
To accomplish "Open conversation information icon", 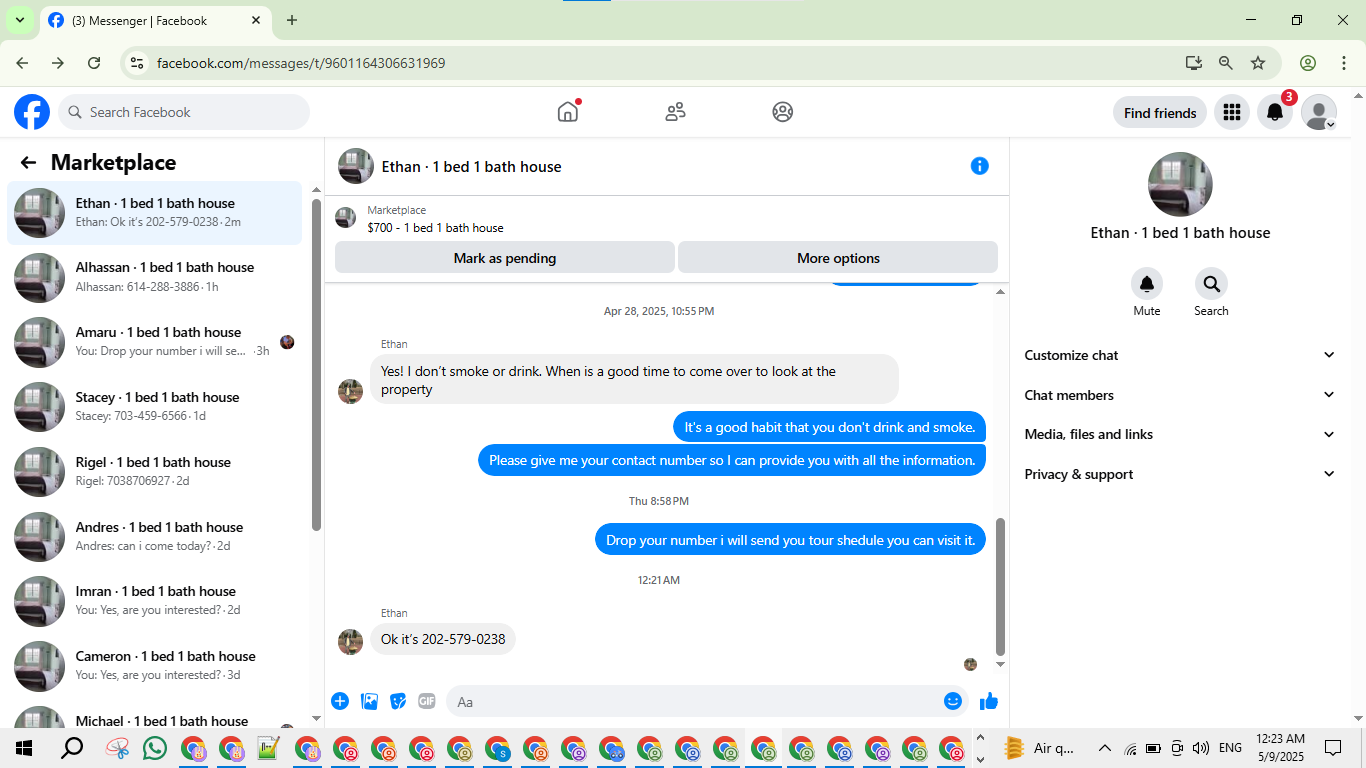I will click(980, 166).
